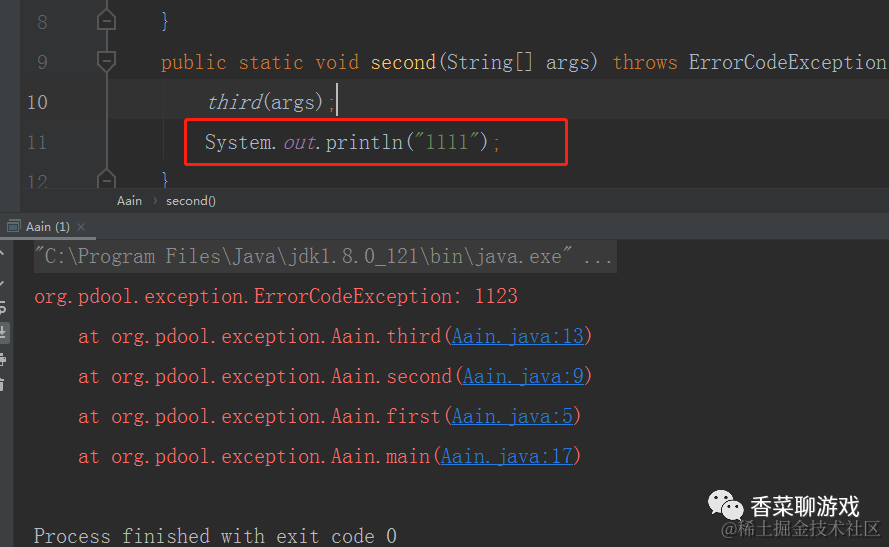889x547 pixels.
Task: Select the Aain breadcrumb
Action: [x=129, y=201]
